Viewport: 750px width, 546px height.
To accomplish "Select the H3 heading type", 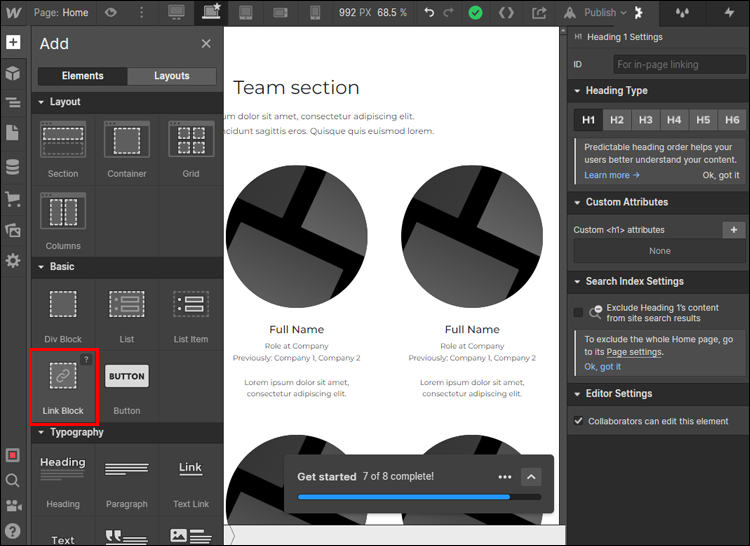I will 646,120.
